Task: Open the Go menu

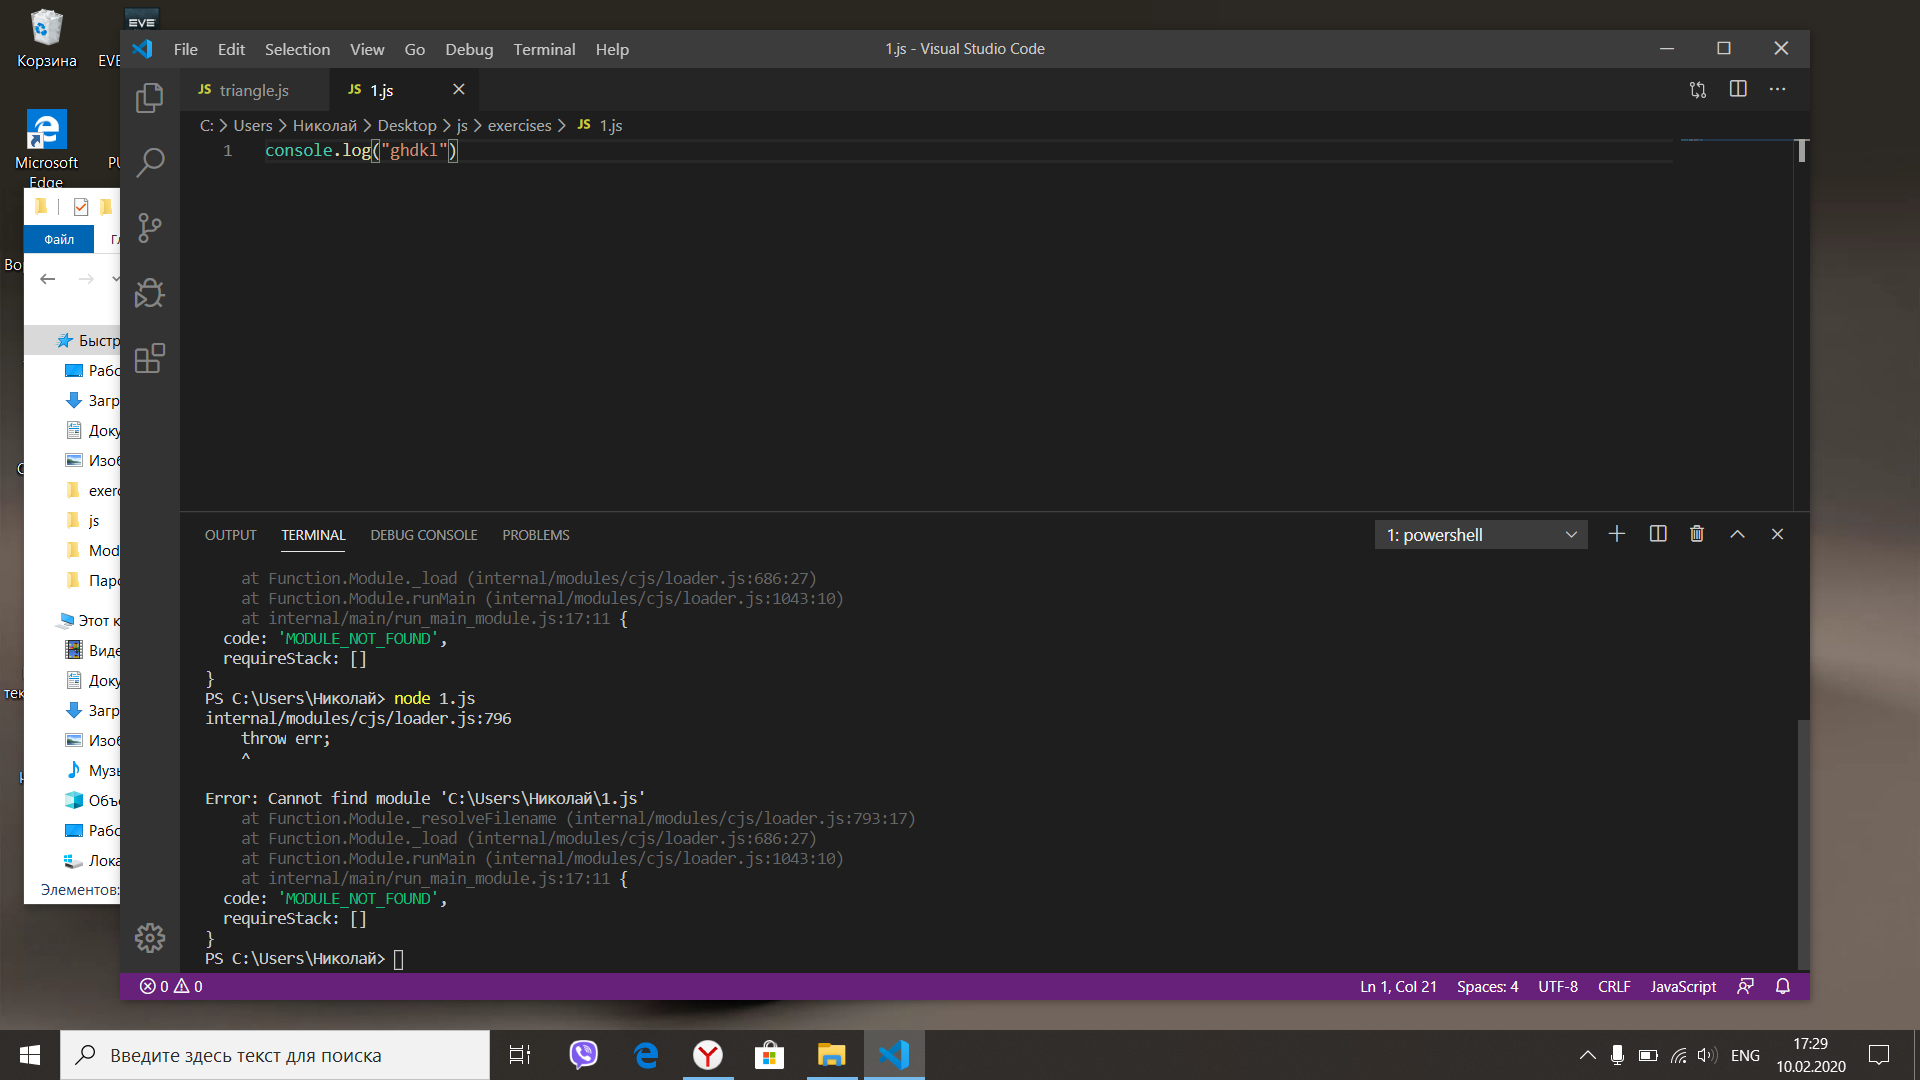Action: pyautogui.click(x=415, y=49)
